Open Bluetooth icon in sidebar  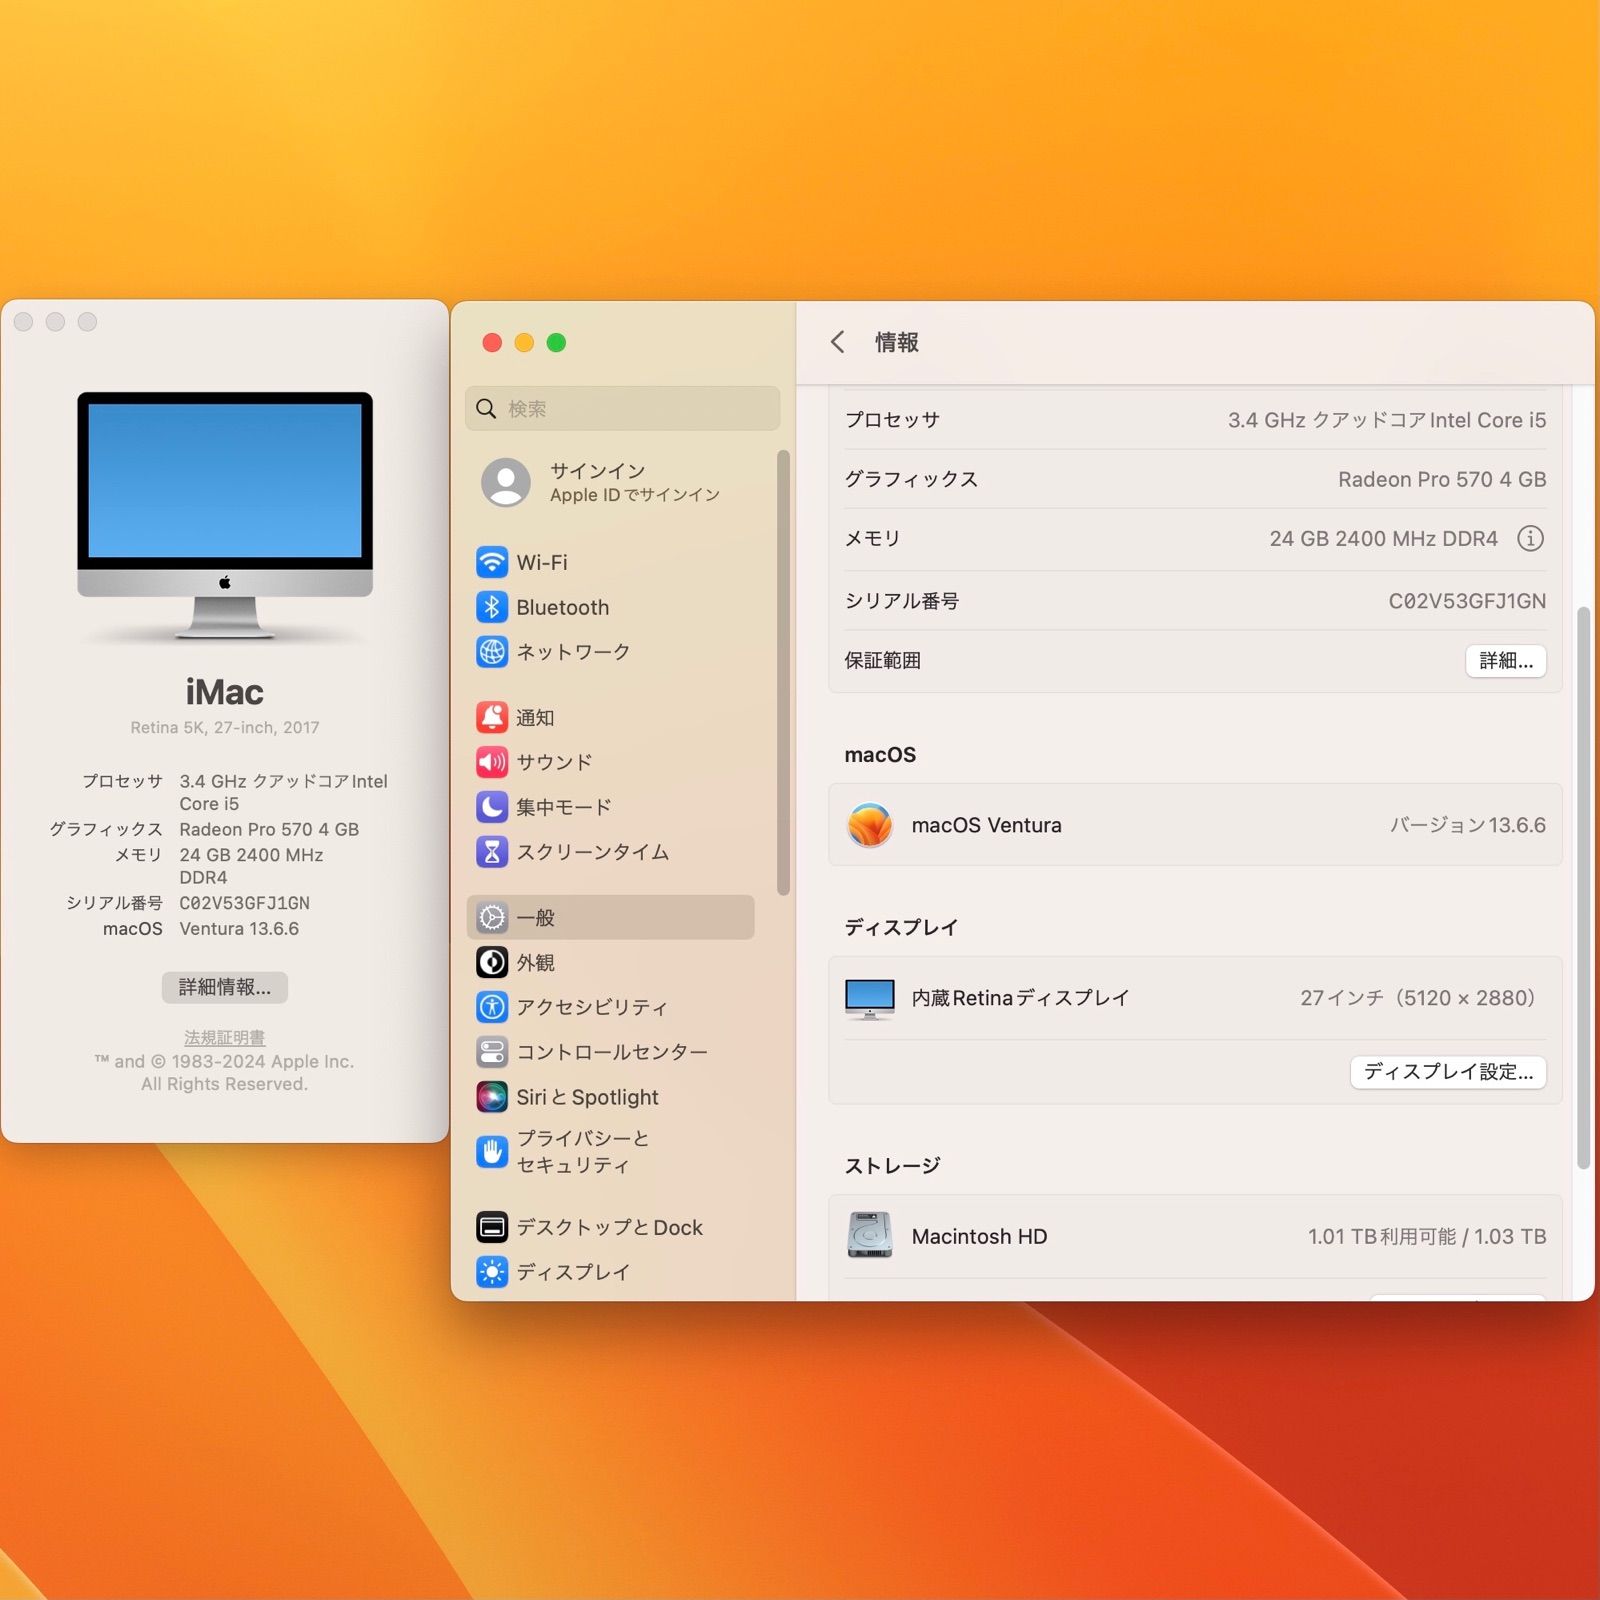click(491, 607)
